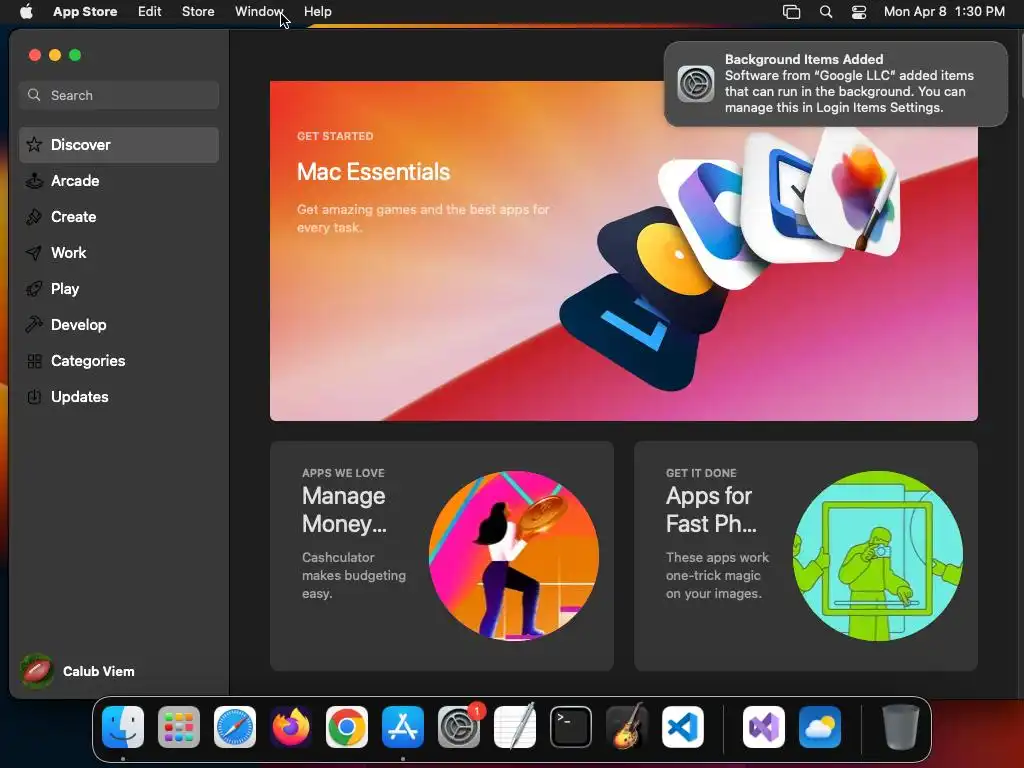The image size is (1024, 768).
Task: Click the Arcade joystick icon
Action: [x=34, y=180]
